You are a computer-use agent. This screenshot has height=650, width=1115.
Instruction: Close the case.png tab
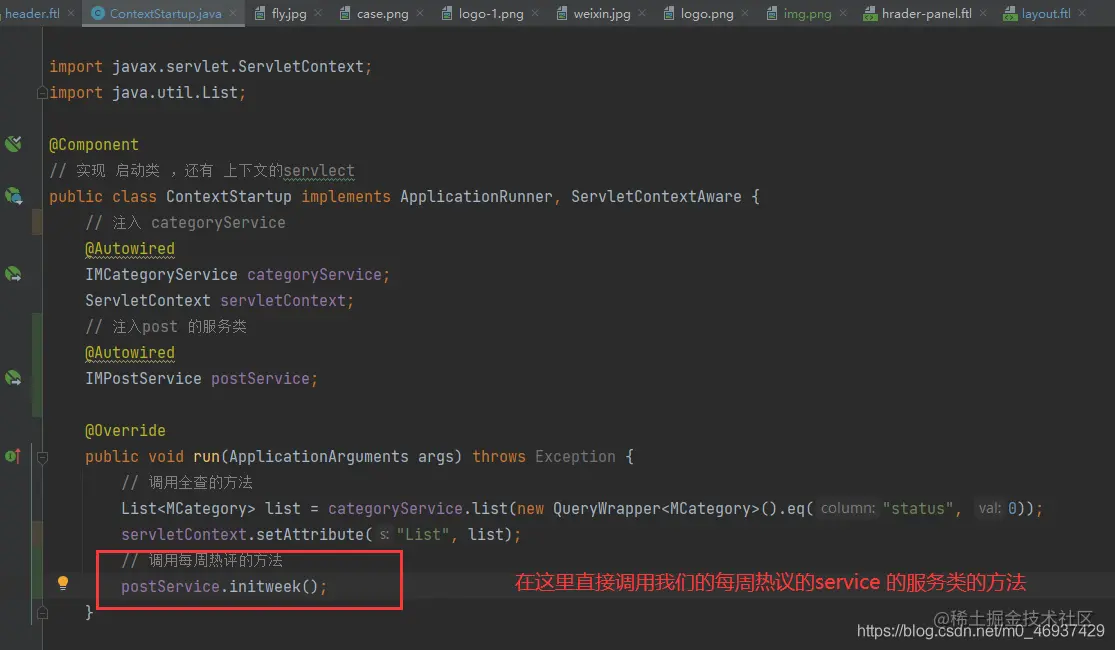tap(420, 13)
